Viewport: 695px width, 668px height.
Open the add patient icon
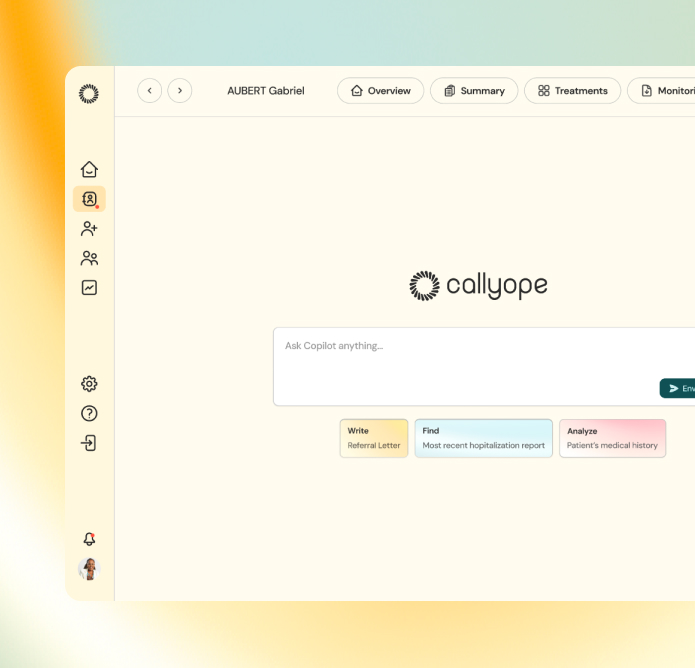pos(89,229)
